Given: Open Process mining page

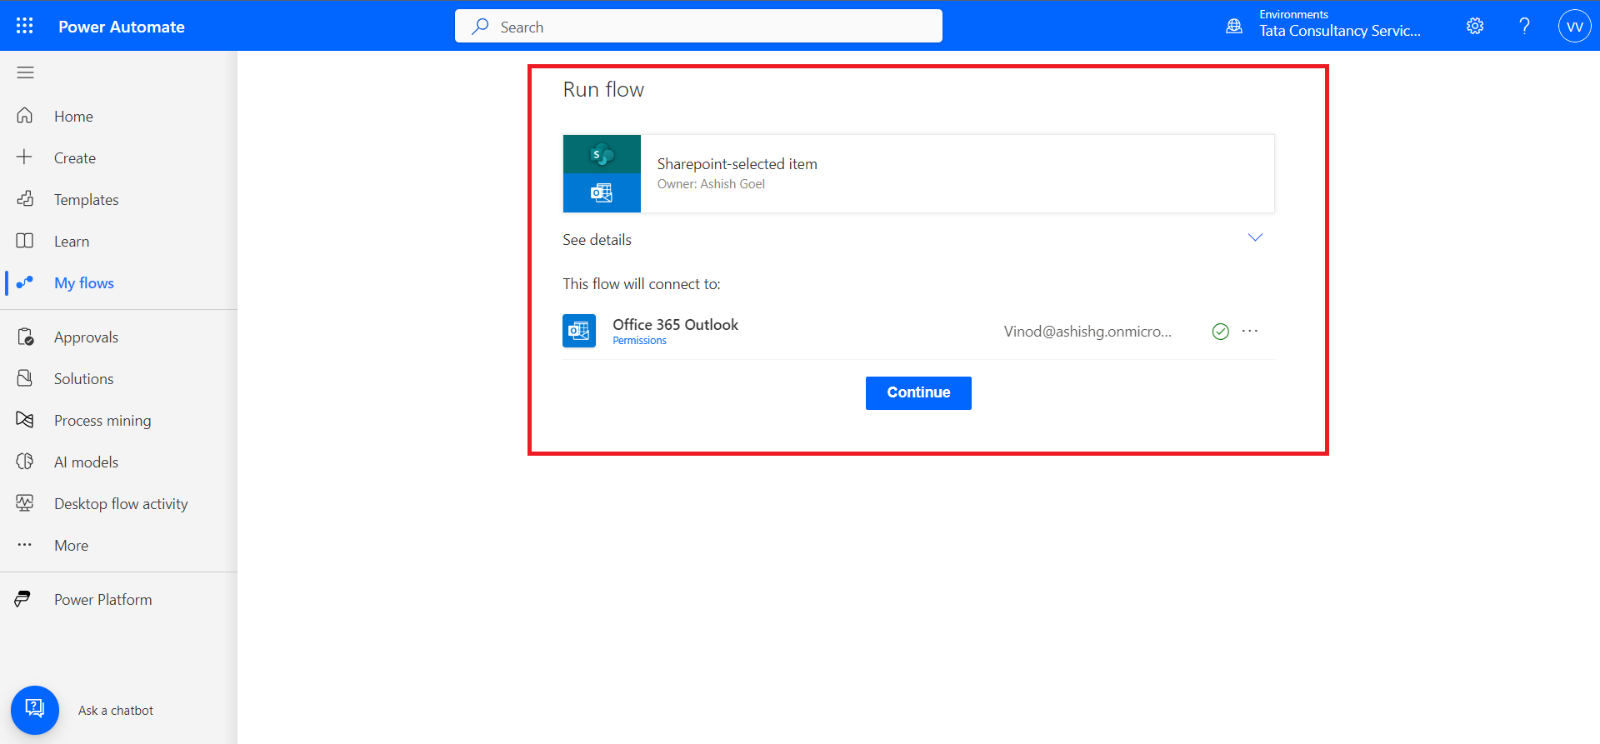Looking at the screenshot, I should click(102, 421).
